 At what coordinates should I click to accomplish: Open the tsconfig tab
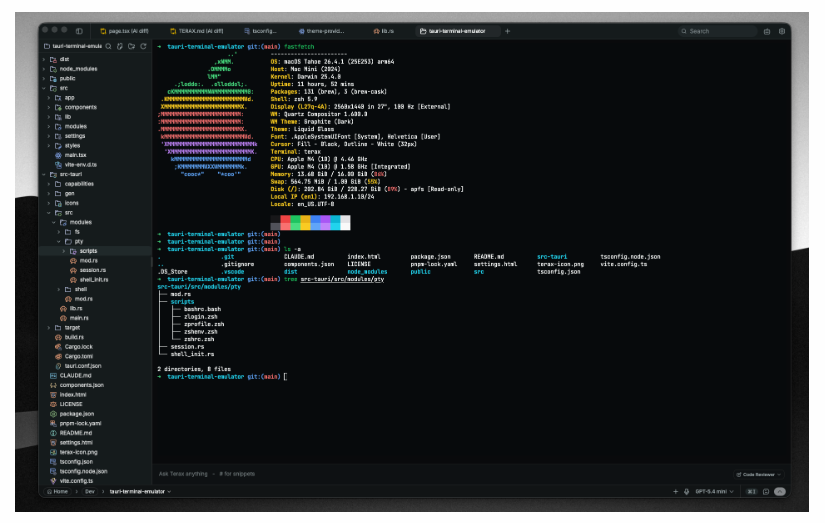(x=260, y=31)
